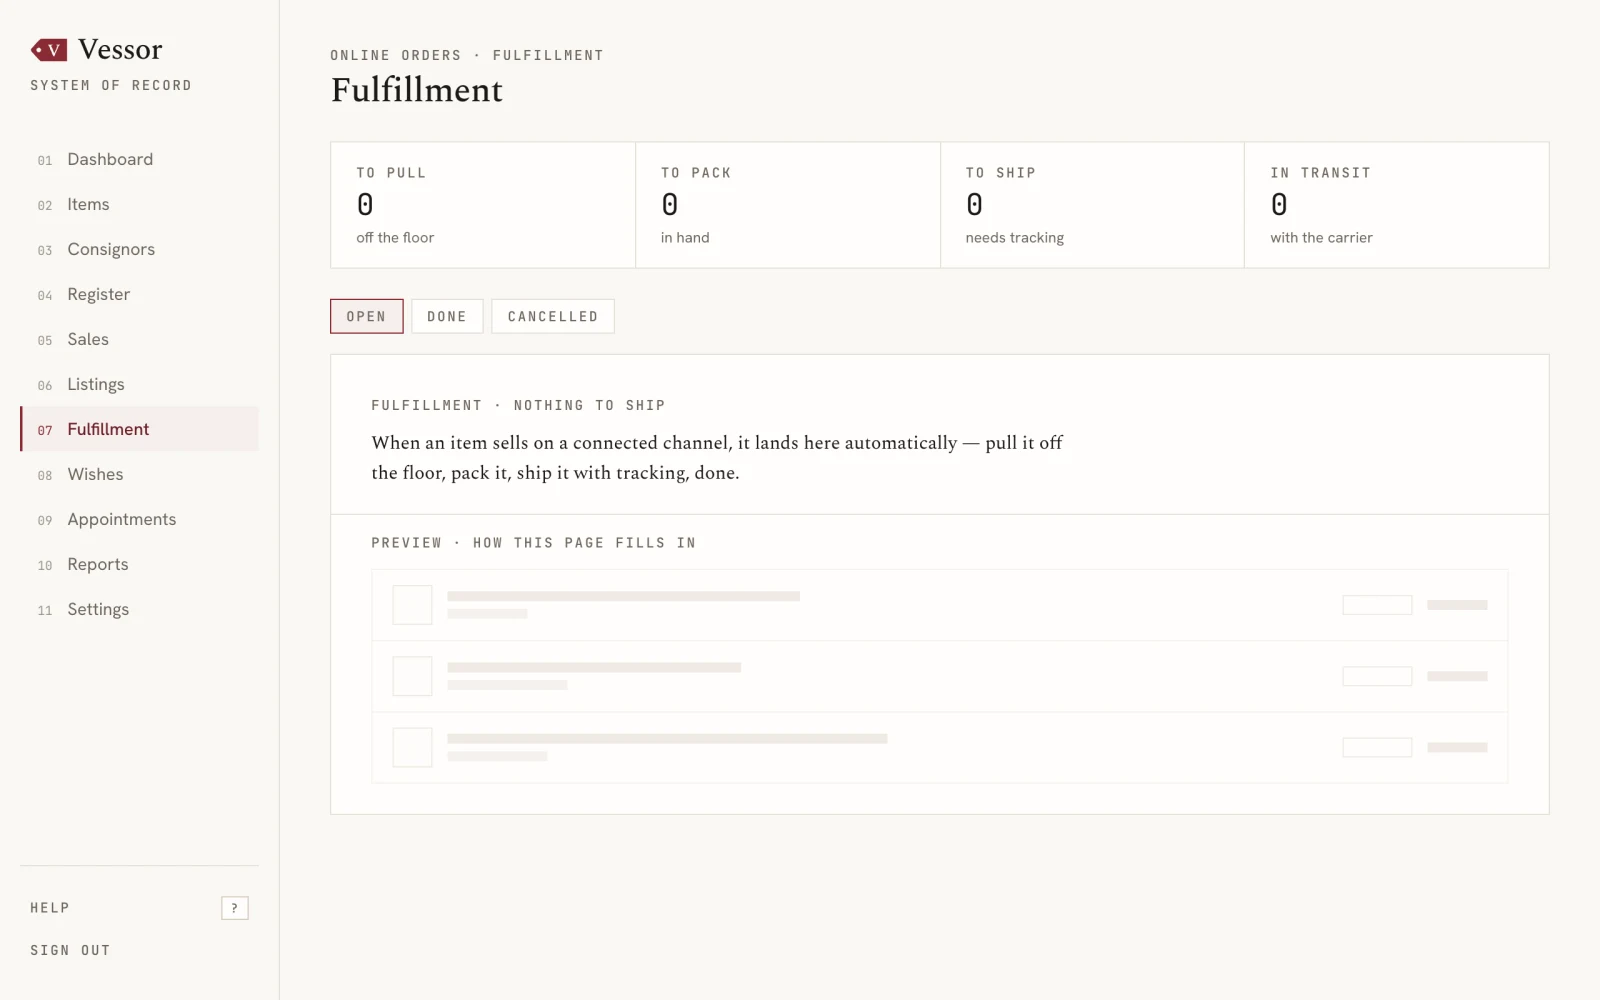Click the To Ship stat card
This screenshot has width=1600, height=1000.
[1092, 205]
